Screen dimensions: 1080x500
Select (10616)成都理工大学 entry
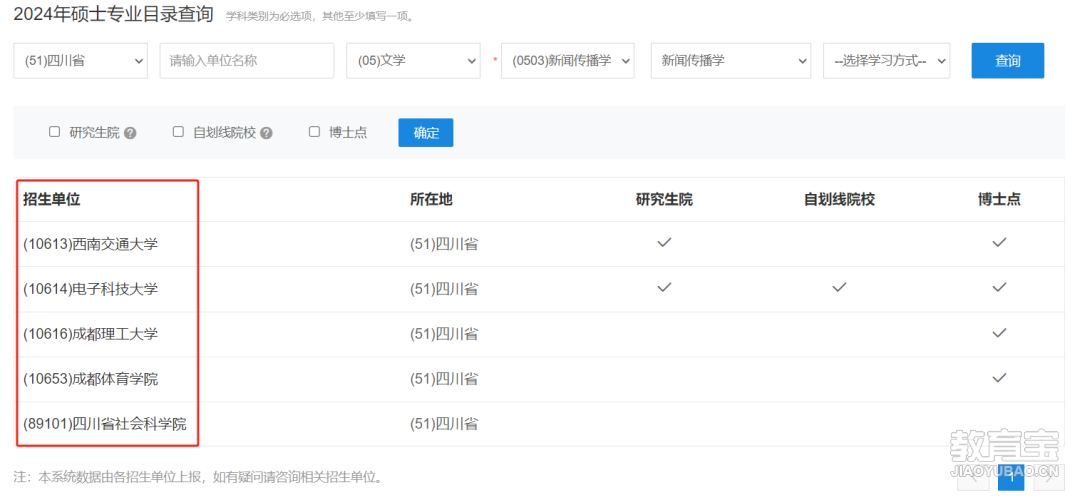pos(90,334)
